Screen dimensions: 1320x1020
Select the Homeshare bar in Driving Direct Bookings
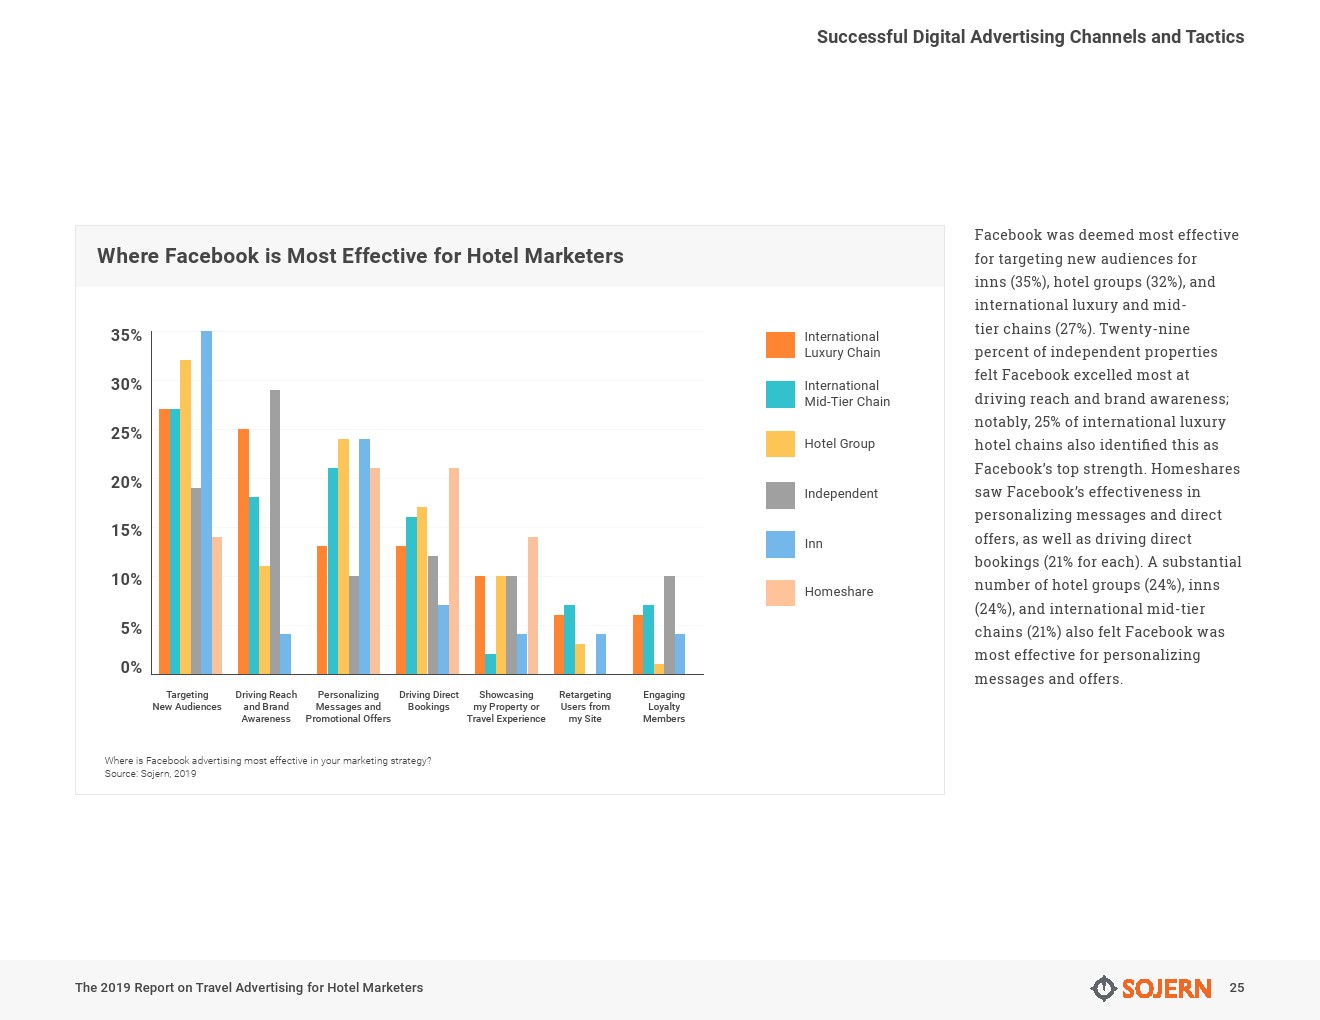(454, 570)
